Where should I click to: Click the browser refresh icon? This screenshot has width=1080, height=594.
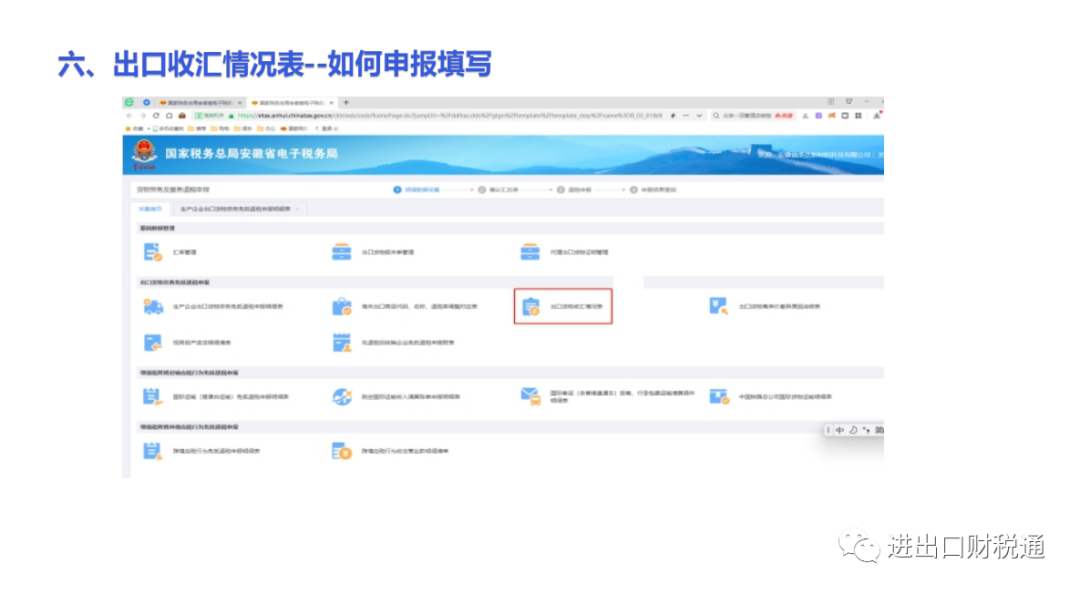(x=156, y=116)
